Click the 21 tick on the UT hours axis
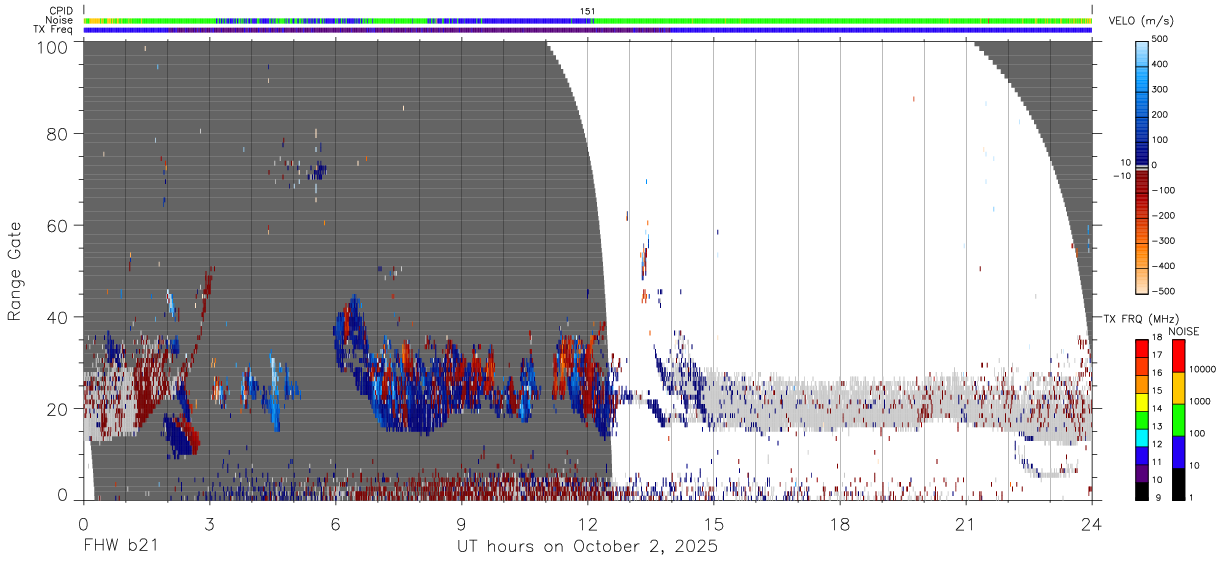This screenshot has height=567, width=1228. pos(966,523)
